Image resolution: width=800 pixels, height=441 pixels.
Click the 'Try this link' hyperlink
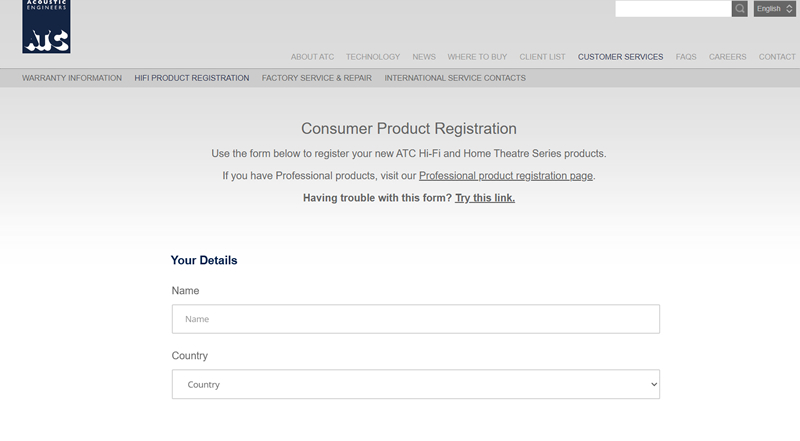[x=485, y=198]
